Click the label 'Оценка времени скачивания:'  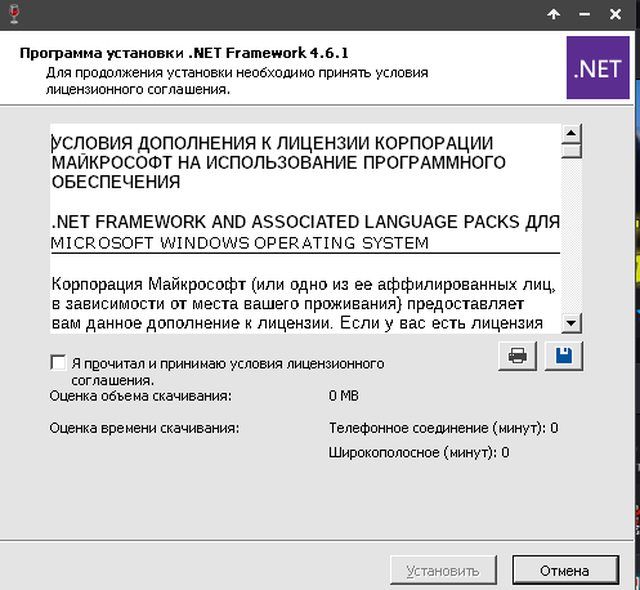[144, 428]
